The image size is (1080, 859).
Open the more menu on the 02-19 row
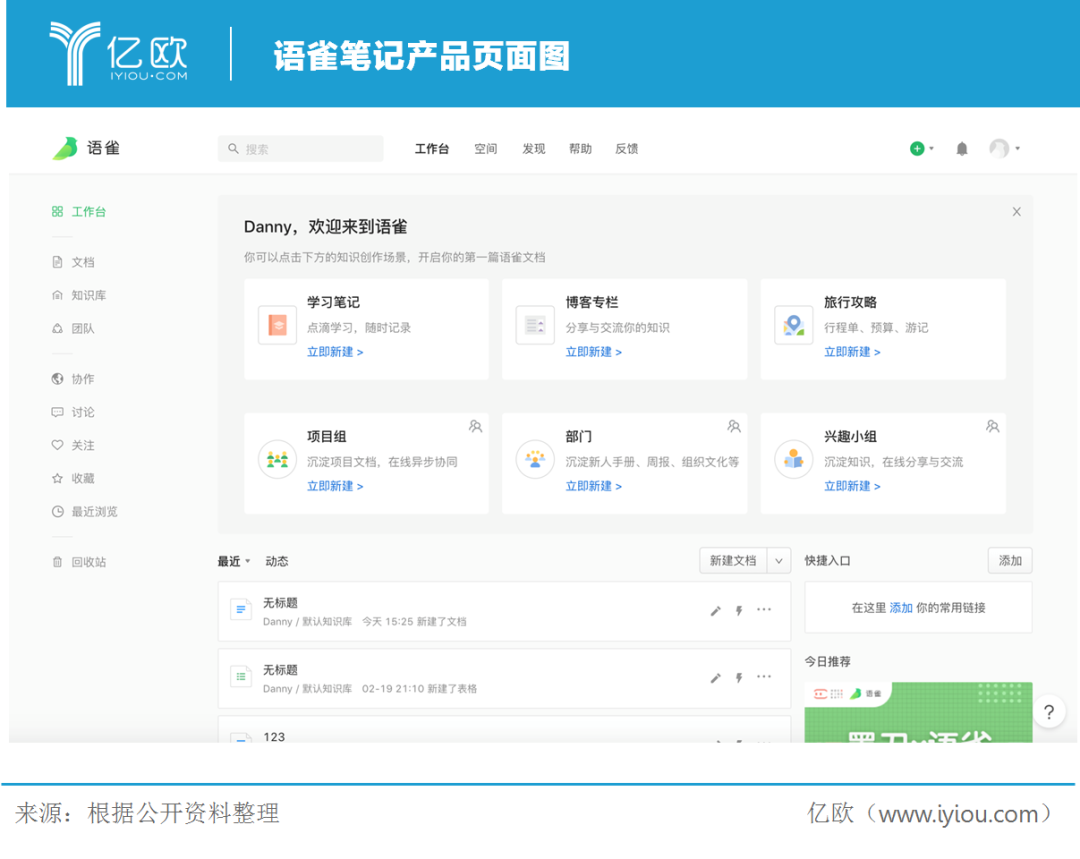coord(764,676)
